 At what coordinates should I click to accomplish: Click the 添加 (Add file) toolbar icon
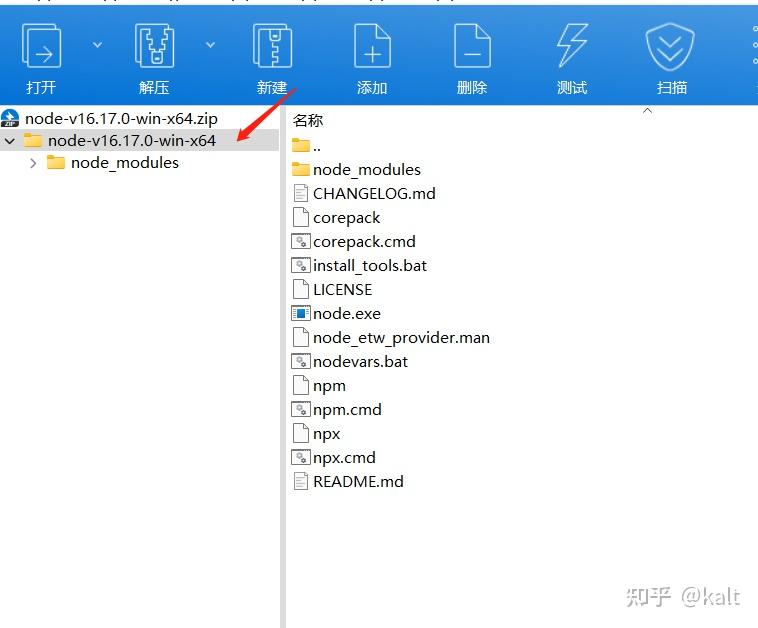tap(372, 45)
